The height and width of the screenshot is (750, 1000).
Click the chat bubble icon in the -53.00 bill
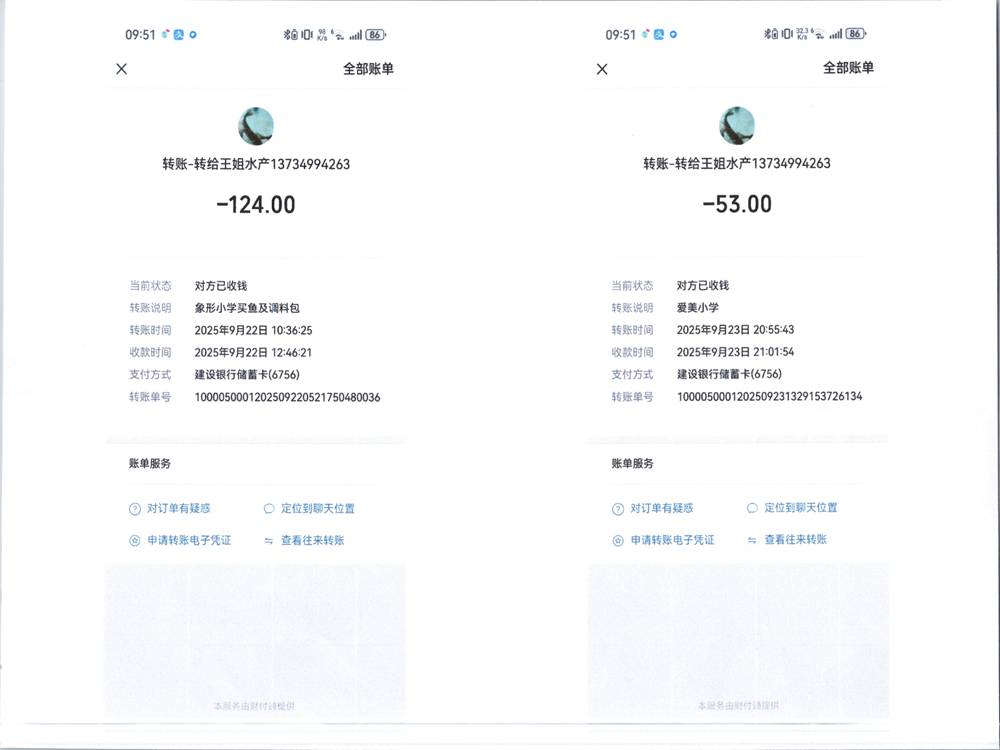click(x=752, y=508)
